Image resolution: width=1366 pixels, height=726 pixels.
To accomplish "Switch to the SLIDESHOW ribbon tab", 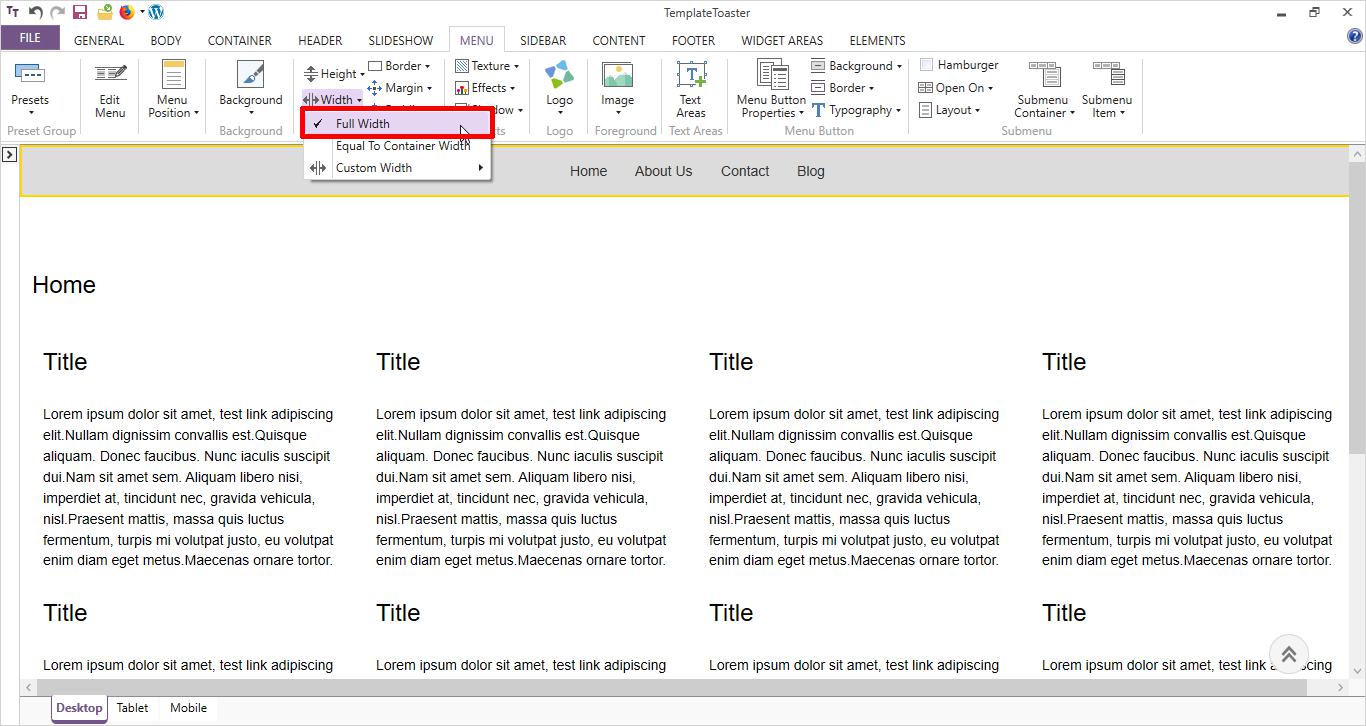I will (400, 41).
